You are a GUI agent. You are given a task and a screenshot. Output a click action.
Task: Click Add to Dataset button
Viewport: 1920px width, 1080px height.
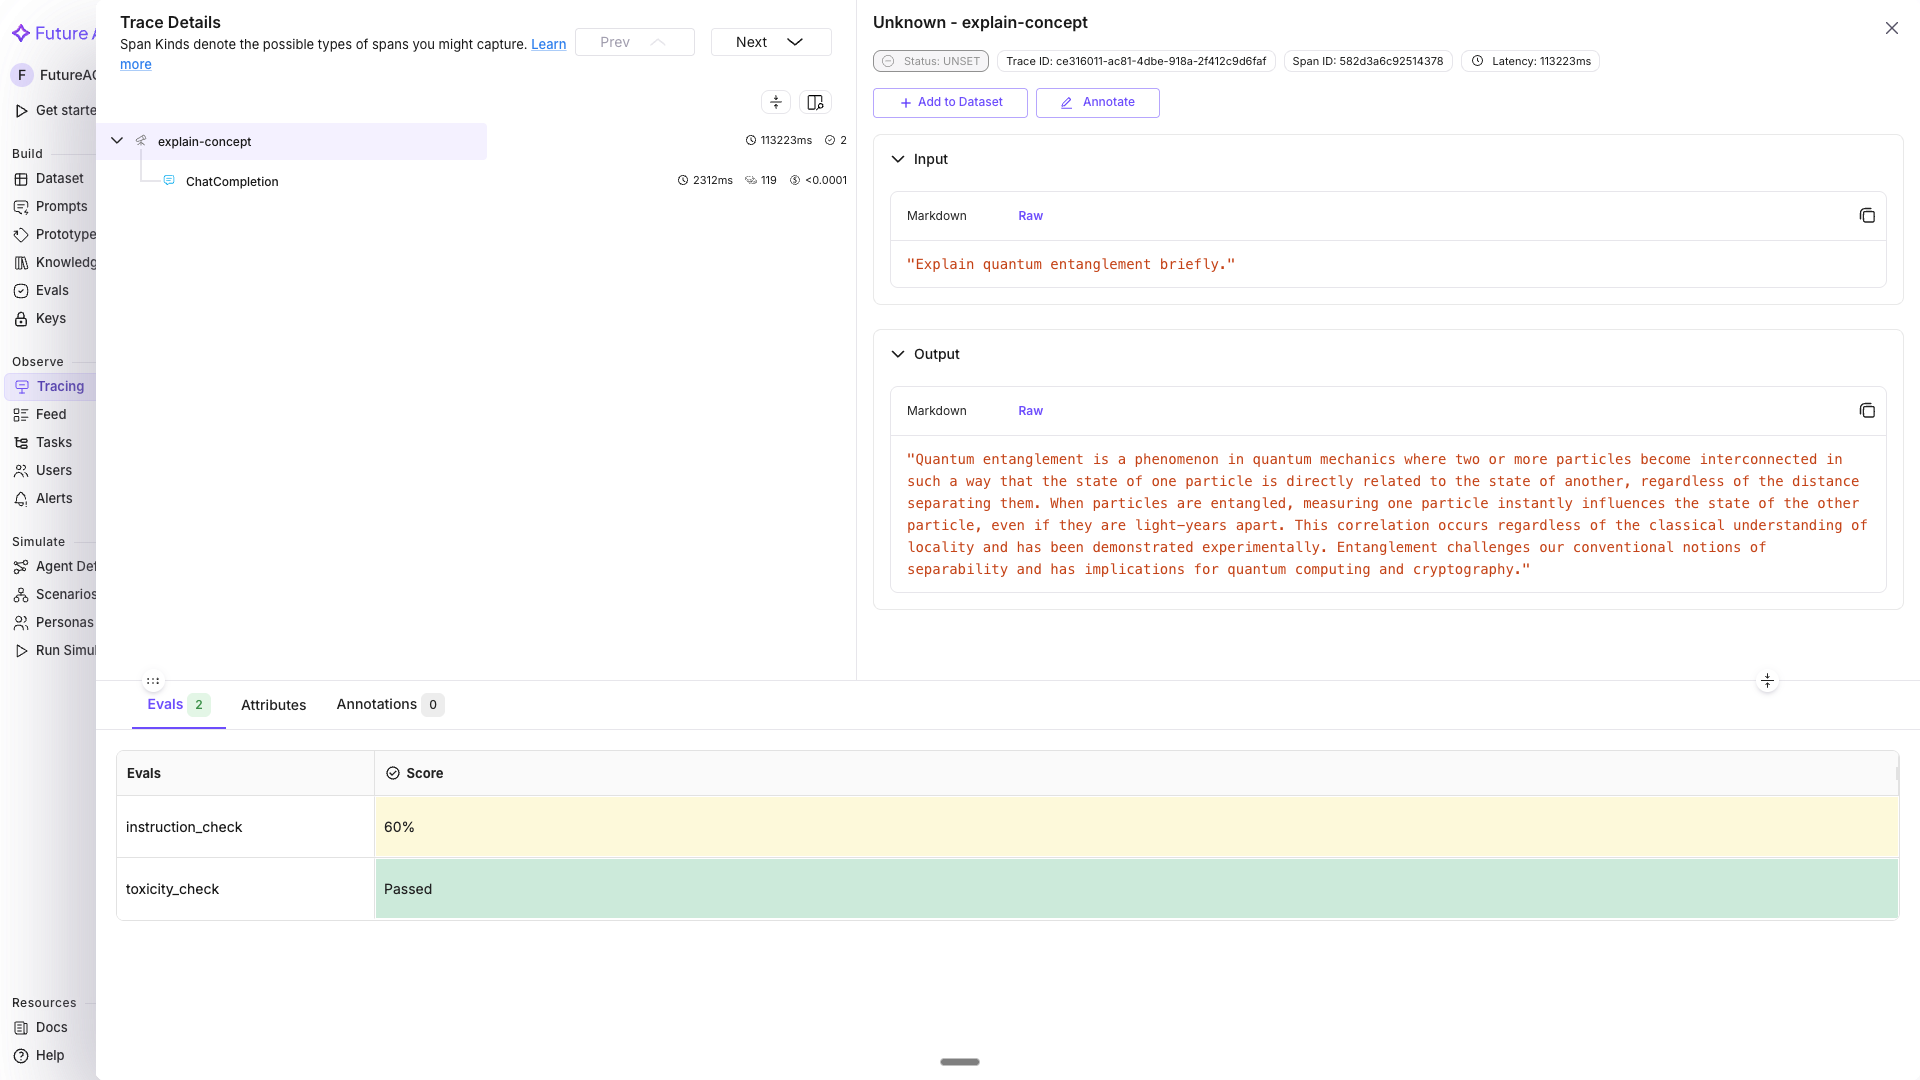[x=950, y=103]
